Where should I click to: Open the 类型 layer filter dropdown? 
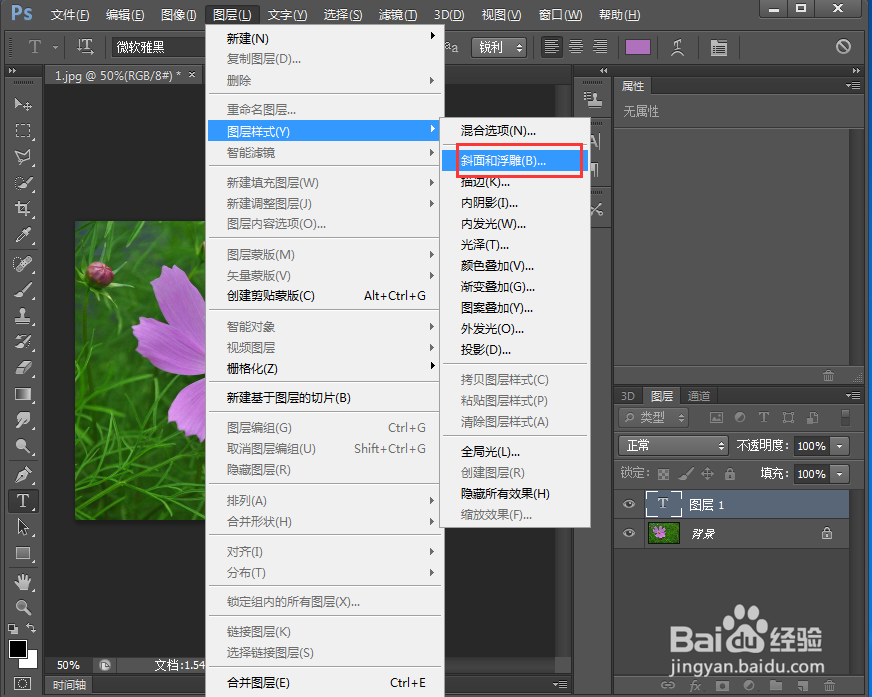point(654,417)
